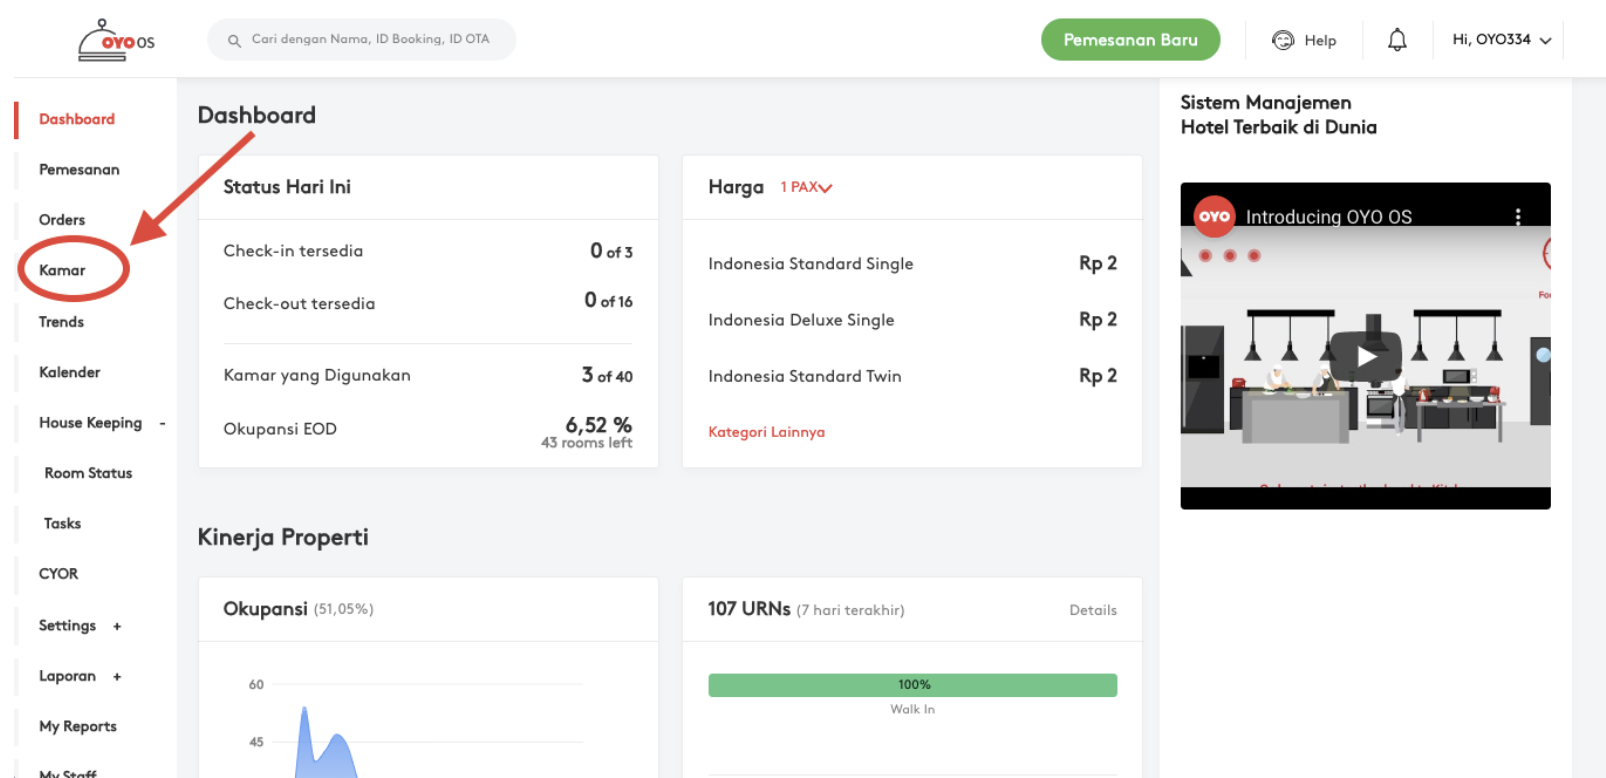
Task: Click the Introducing OYO OS video title
Action: coord(1328,217)
